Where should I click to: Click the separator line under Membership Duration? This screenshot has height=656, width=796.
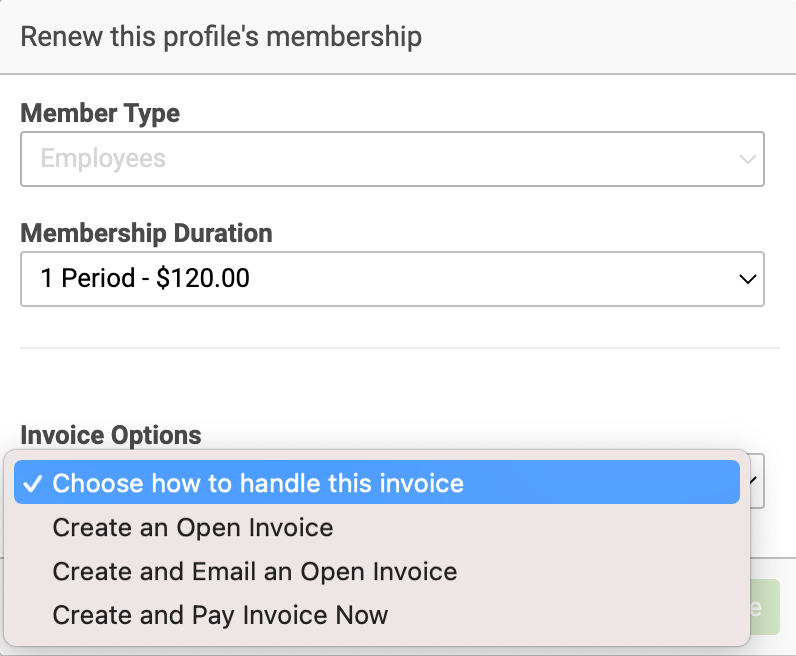click(400, 348)
